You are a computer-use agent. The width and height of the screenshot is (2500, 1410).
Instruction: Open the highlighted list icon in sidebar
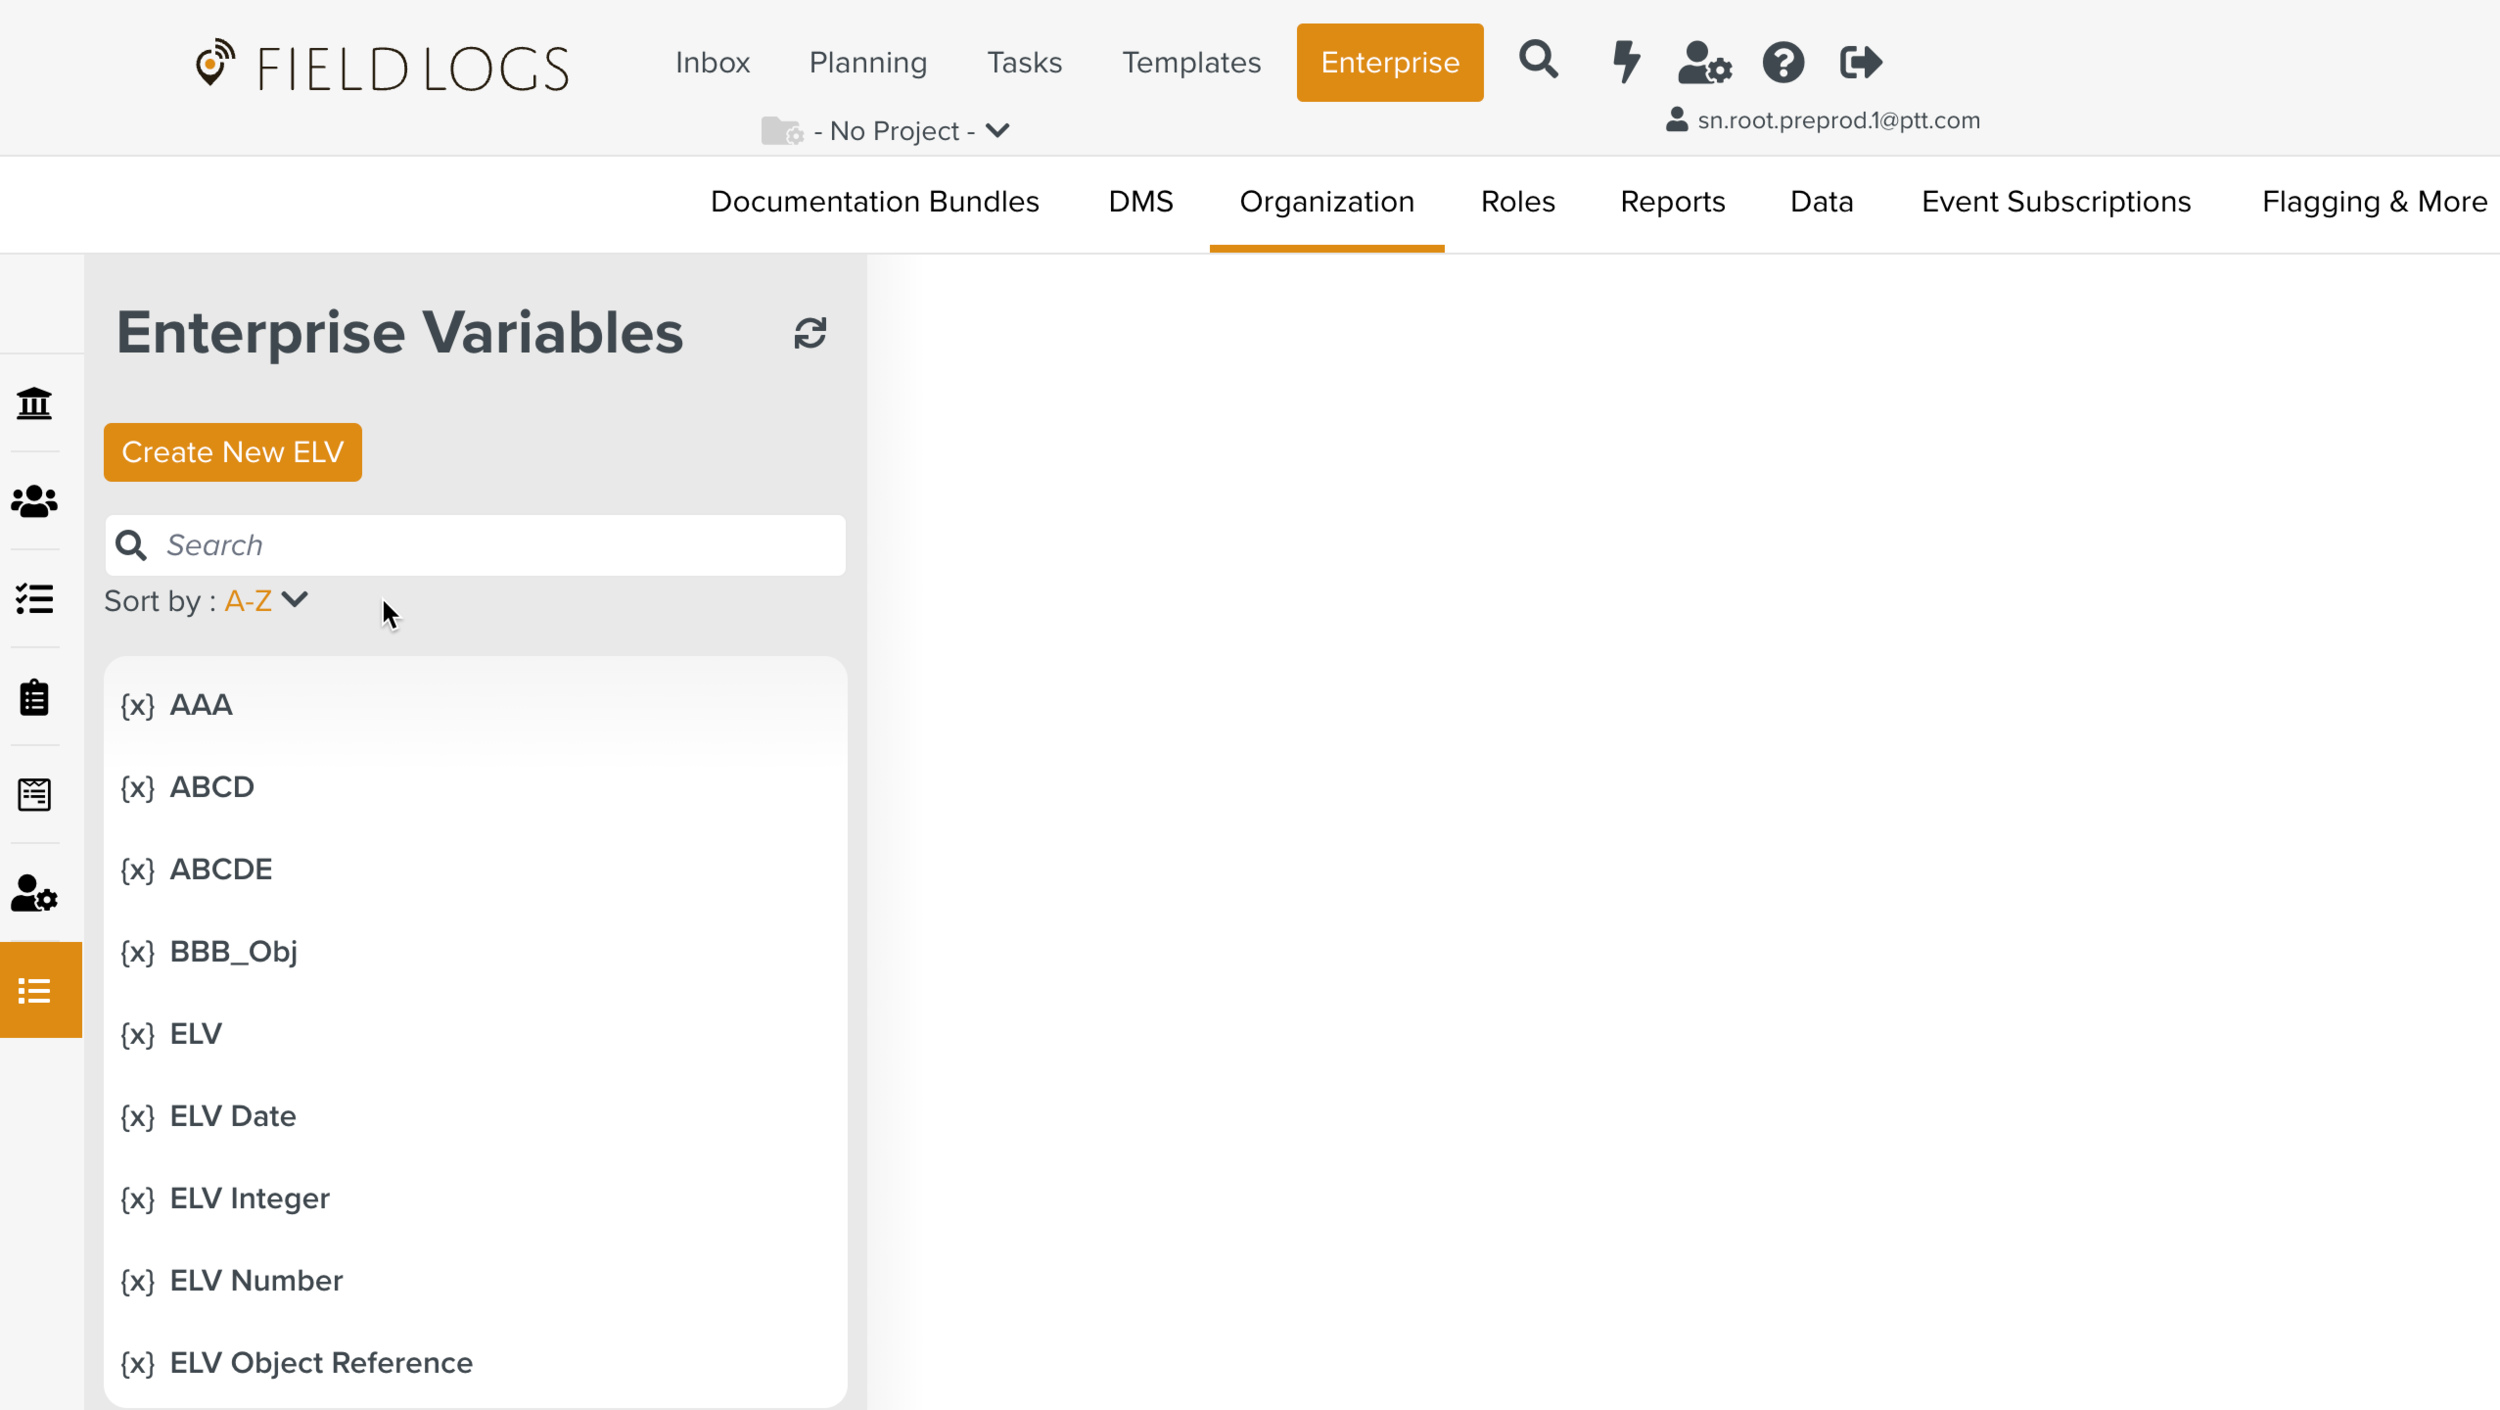[x=34, y=989]
